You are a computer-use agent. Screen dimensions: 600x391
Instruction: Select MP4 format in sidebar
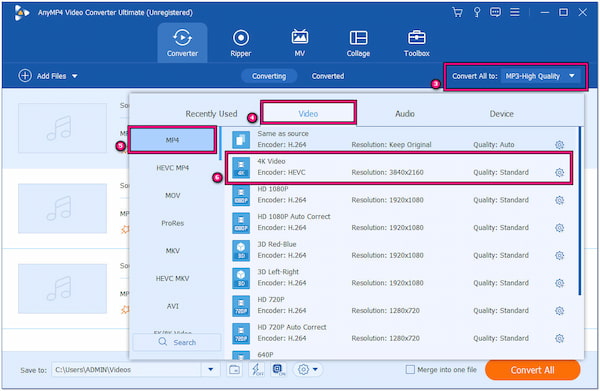click(173, 140)
